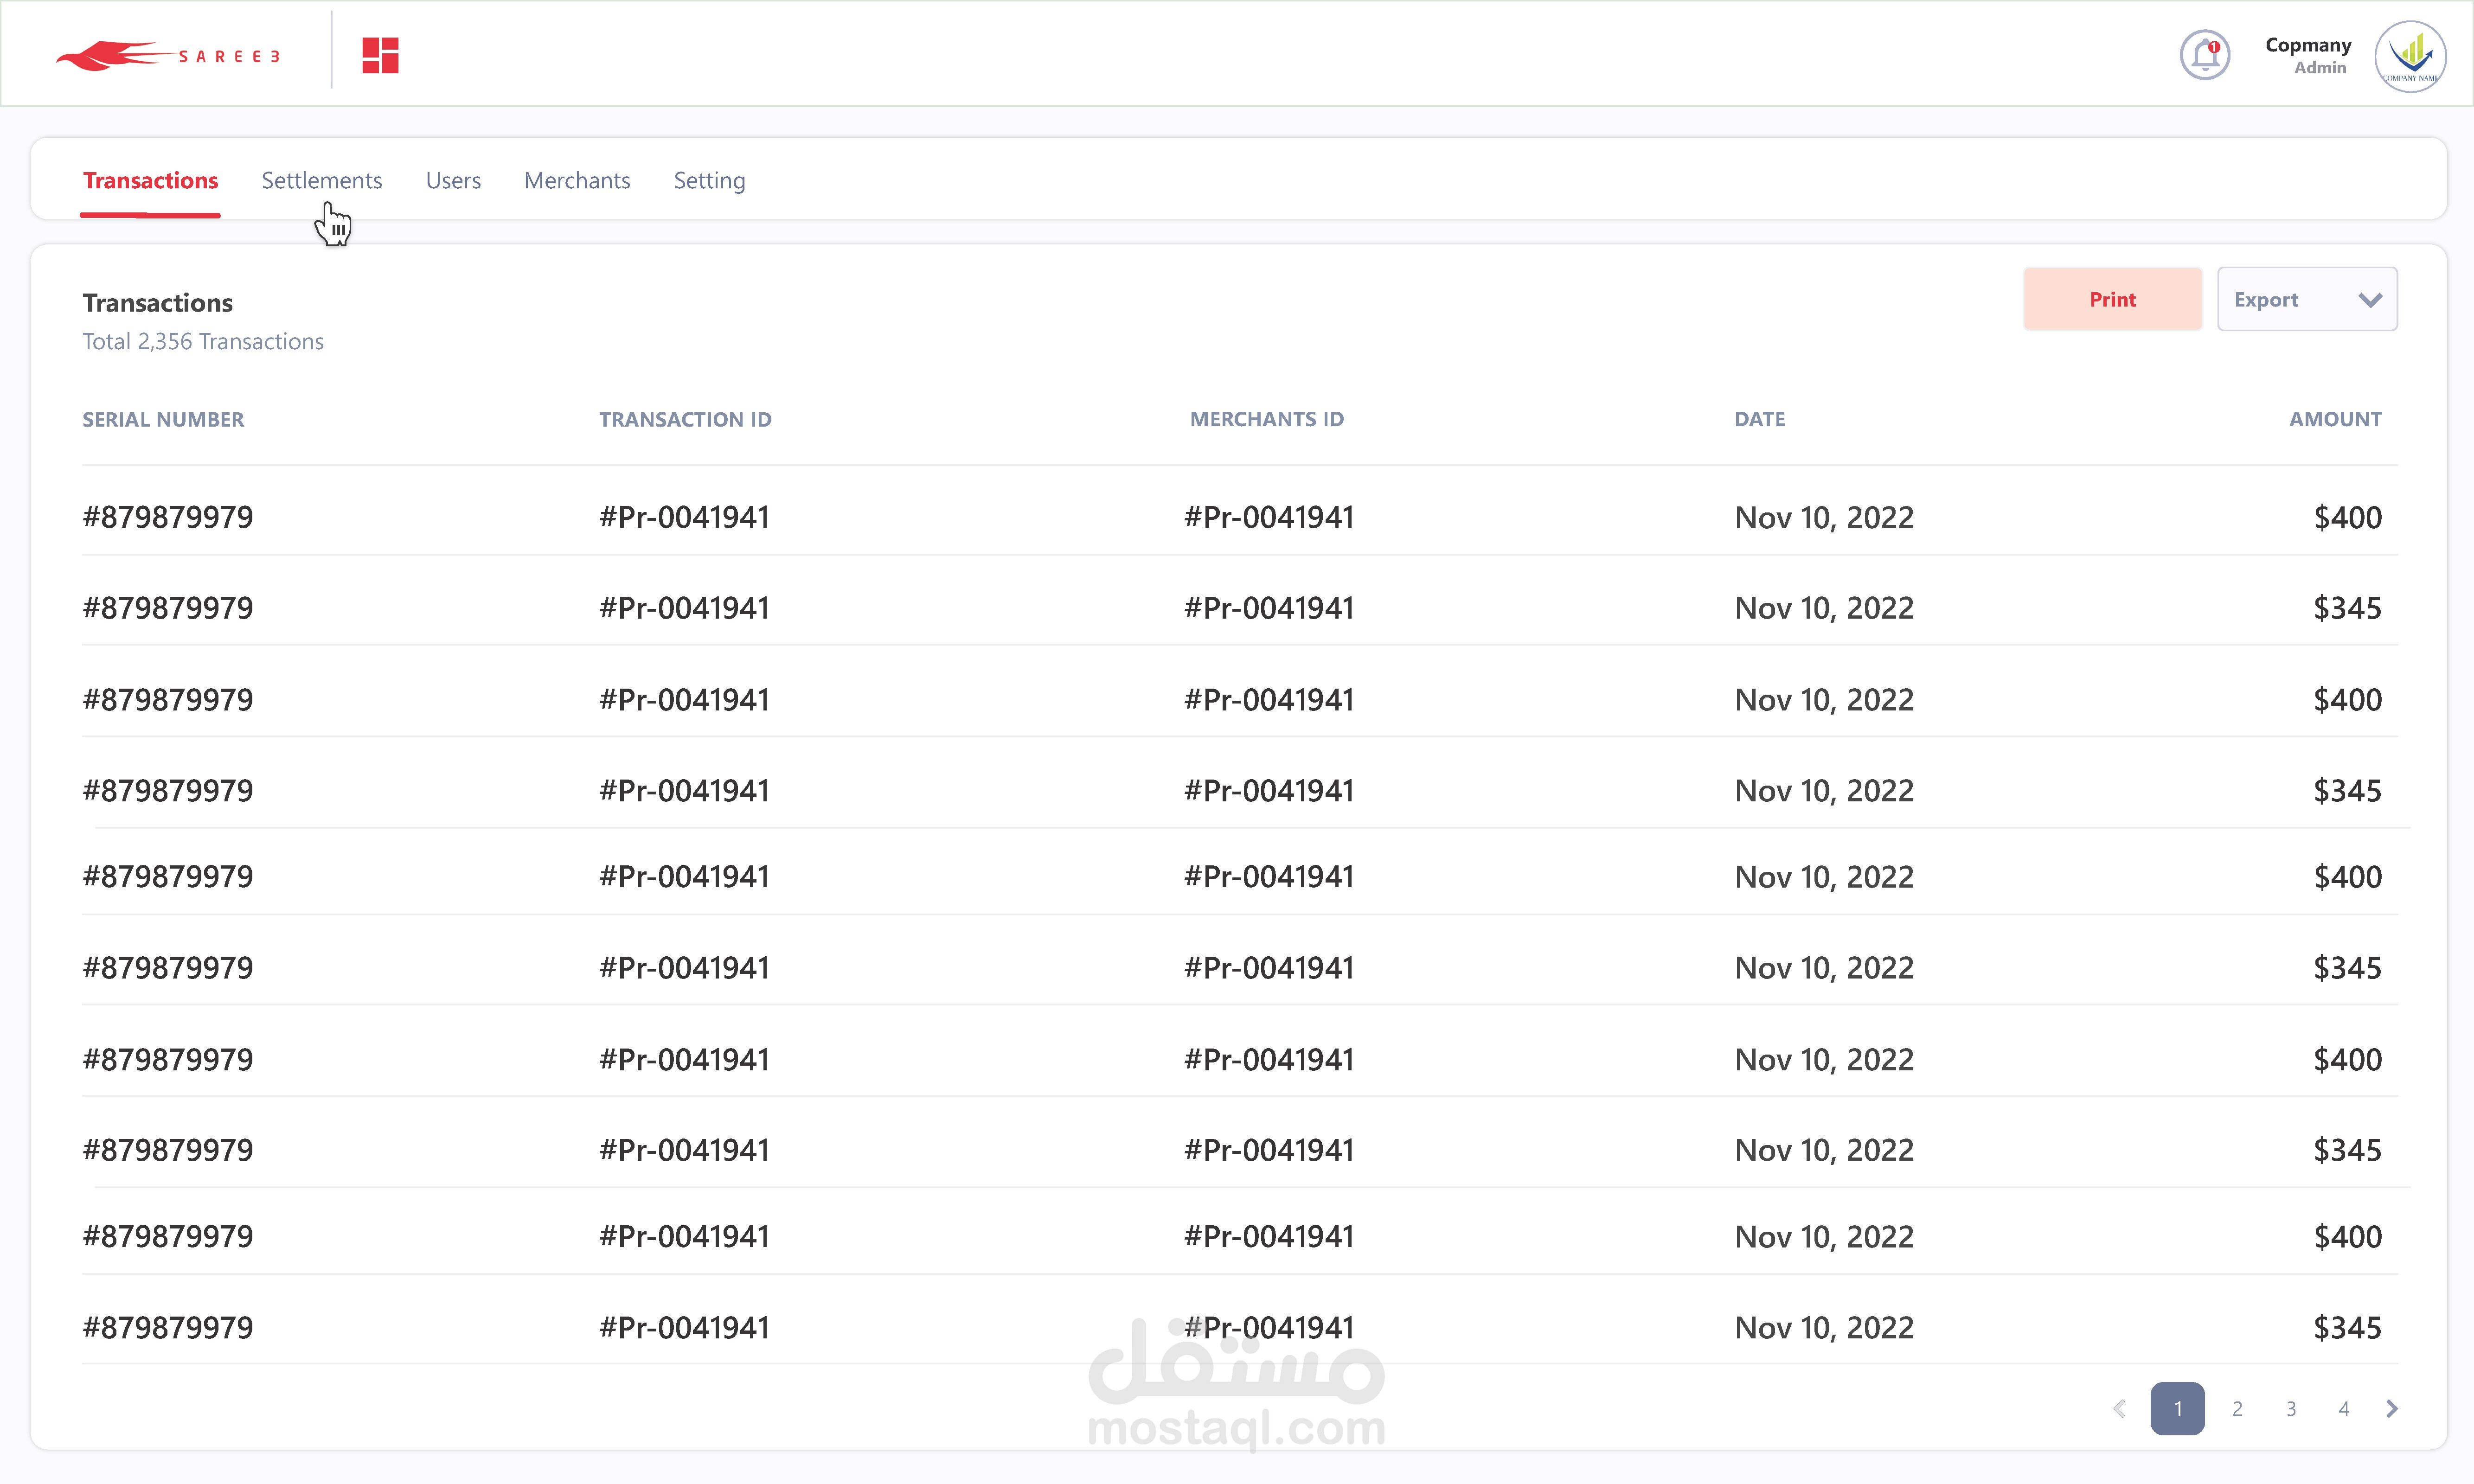
Task: Switch to the Setting tab
Action: click(x=709, y=181)
